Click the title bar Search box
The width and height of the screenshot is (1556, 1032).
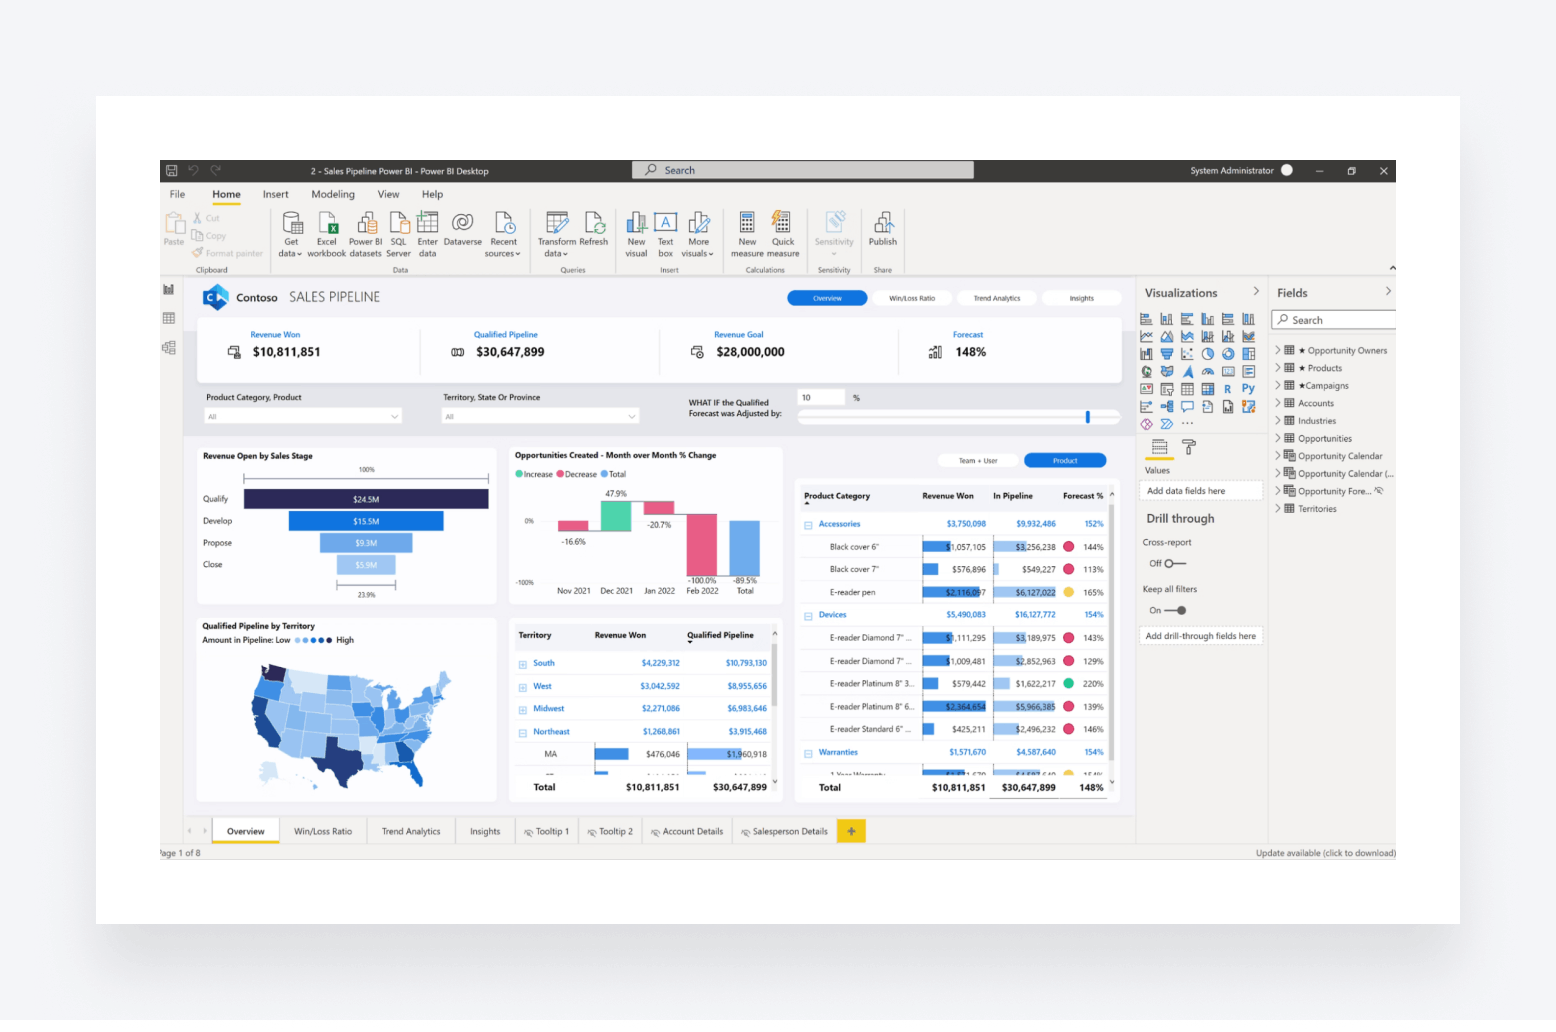(803, 170)
